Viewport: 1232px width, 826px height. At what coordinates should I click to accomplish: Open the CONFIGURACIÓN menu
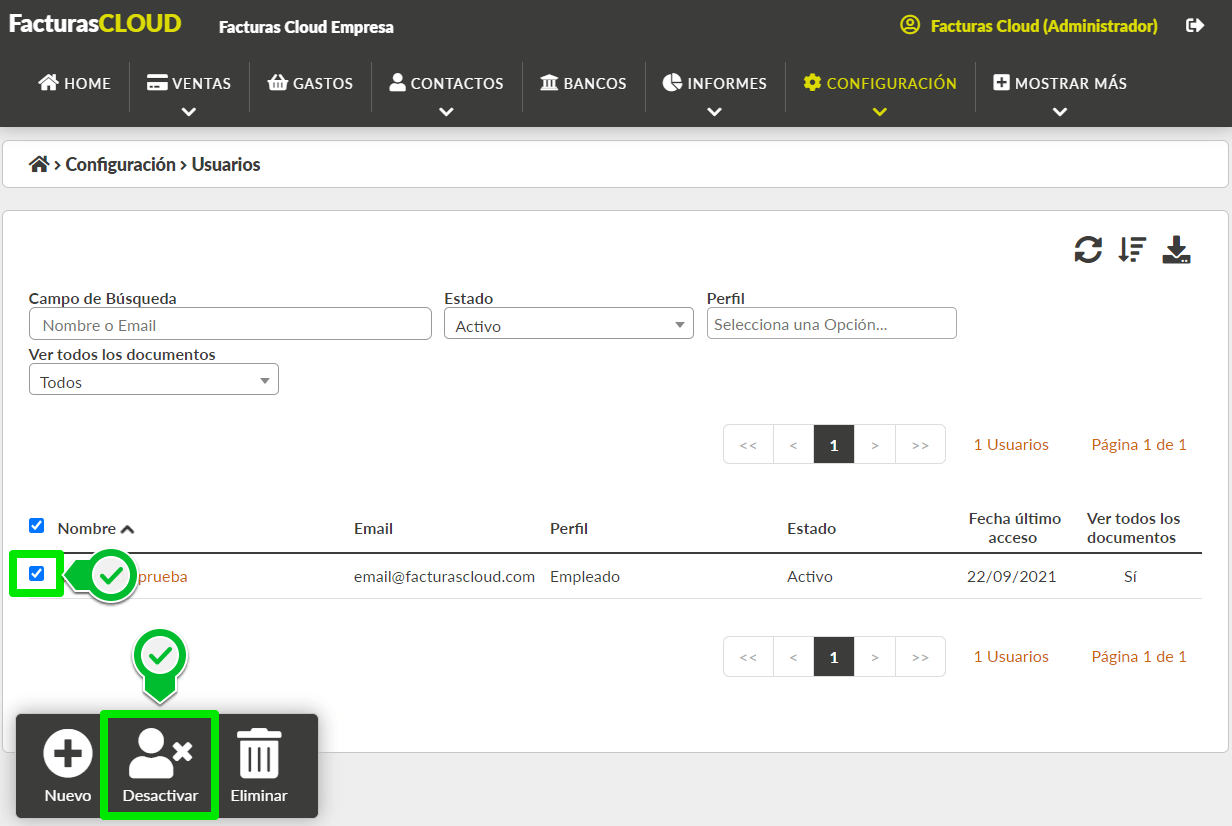pos(880,84)
